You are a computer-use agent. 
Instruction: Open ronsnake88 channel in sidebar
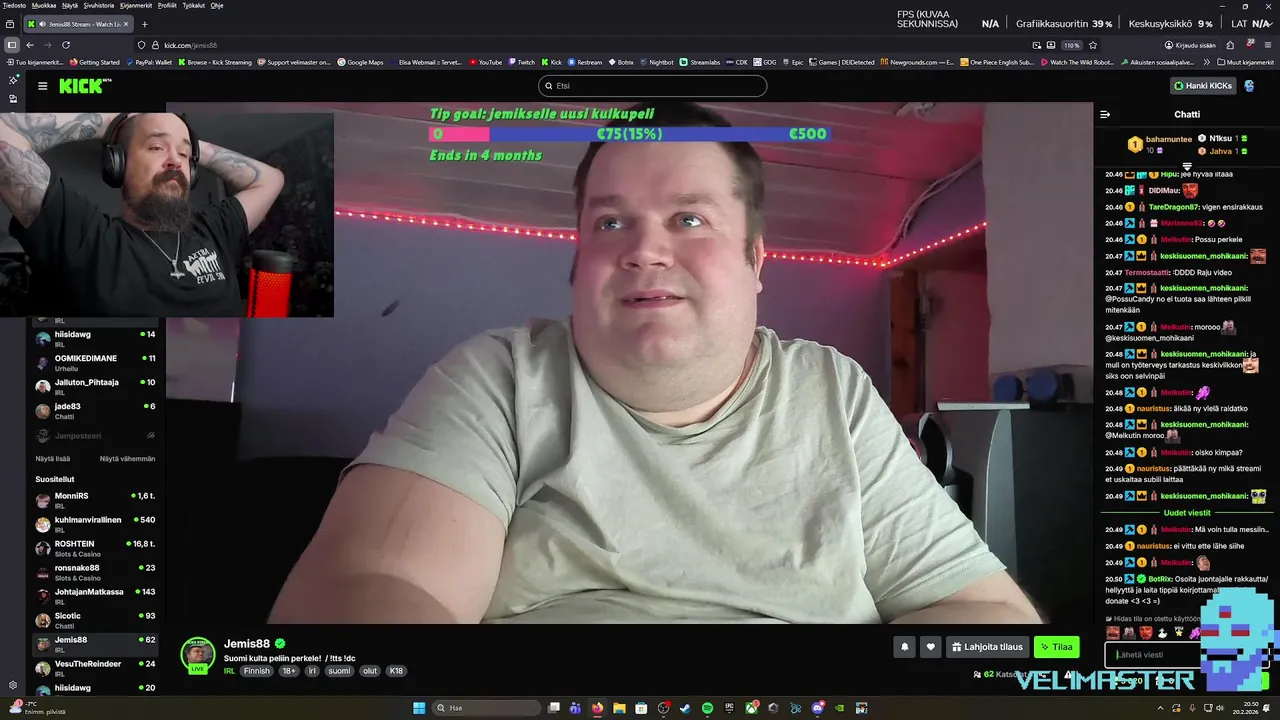tap(95, 572)
